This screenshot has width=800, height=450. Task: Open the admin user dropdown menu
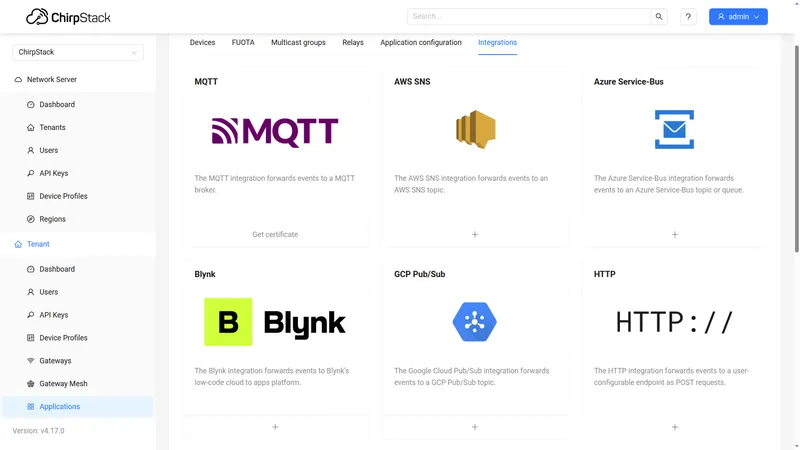[x=738, y=16]
